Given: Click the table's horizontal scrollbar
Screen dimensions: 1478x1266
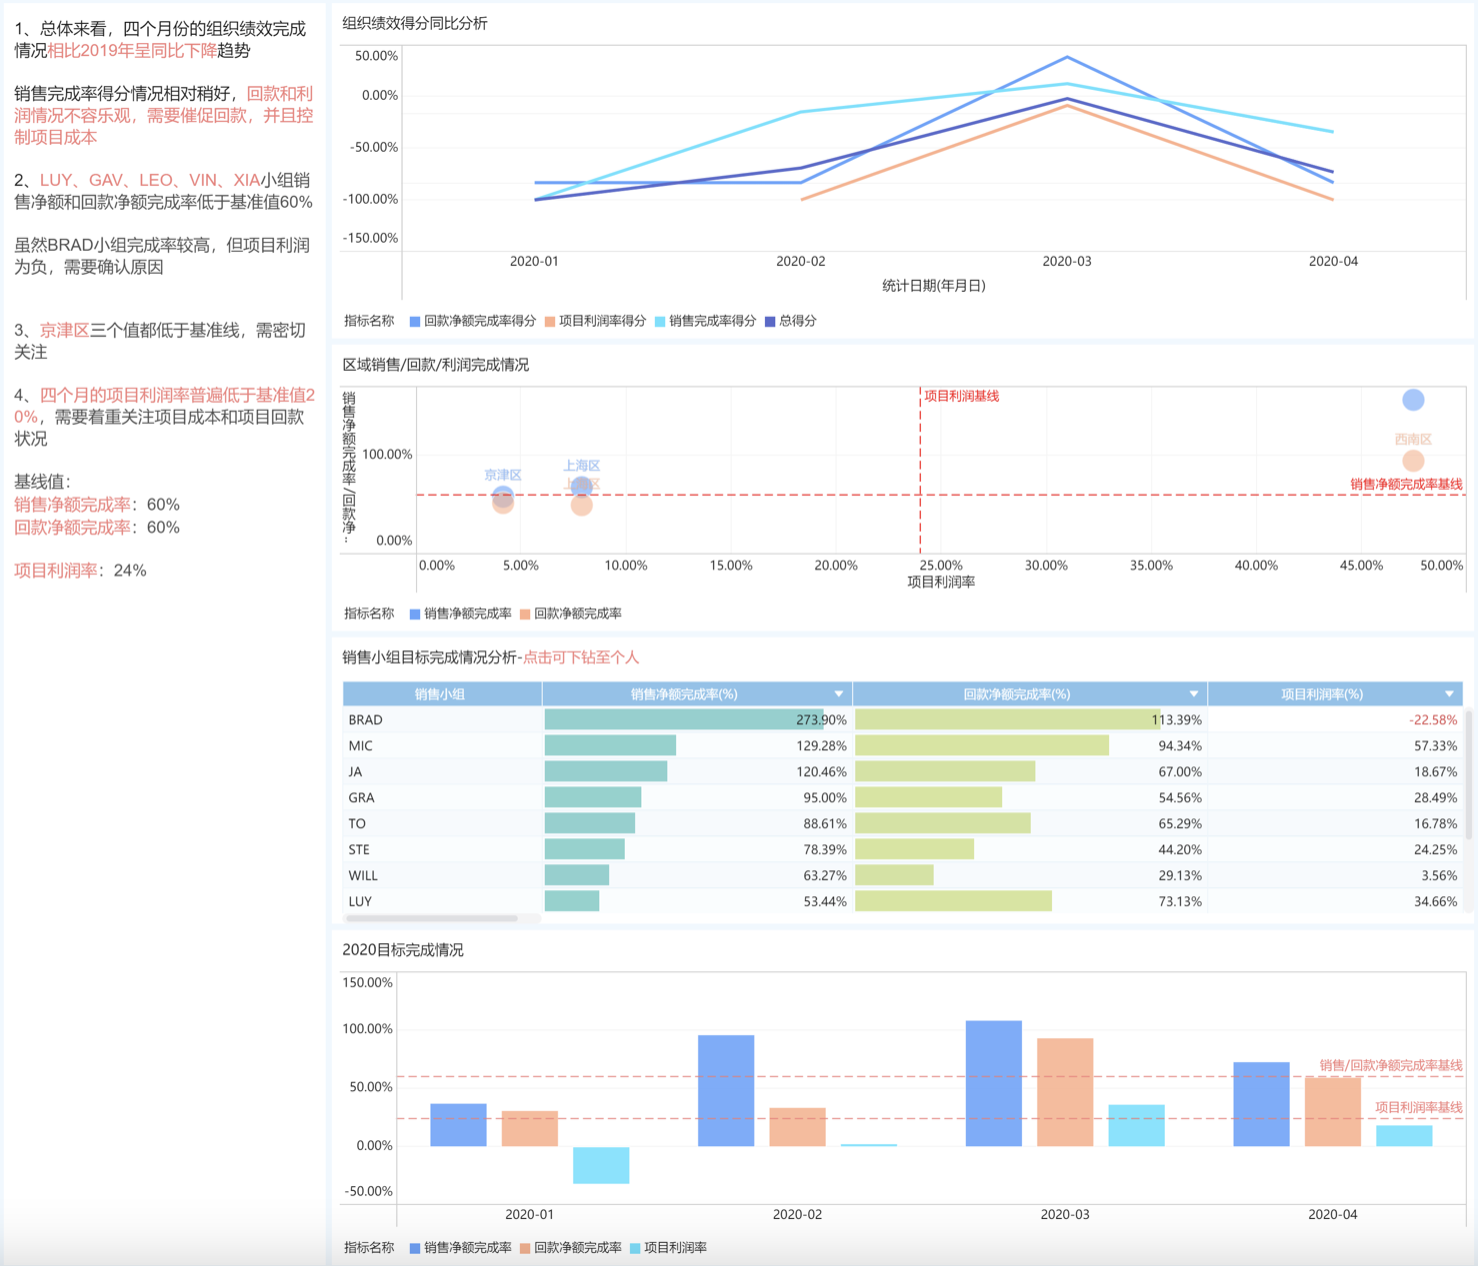Looking at the screenshot, I should coord(431,918).
